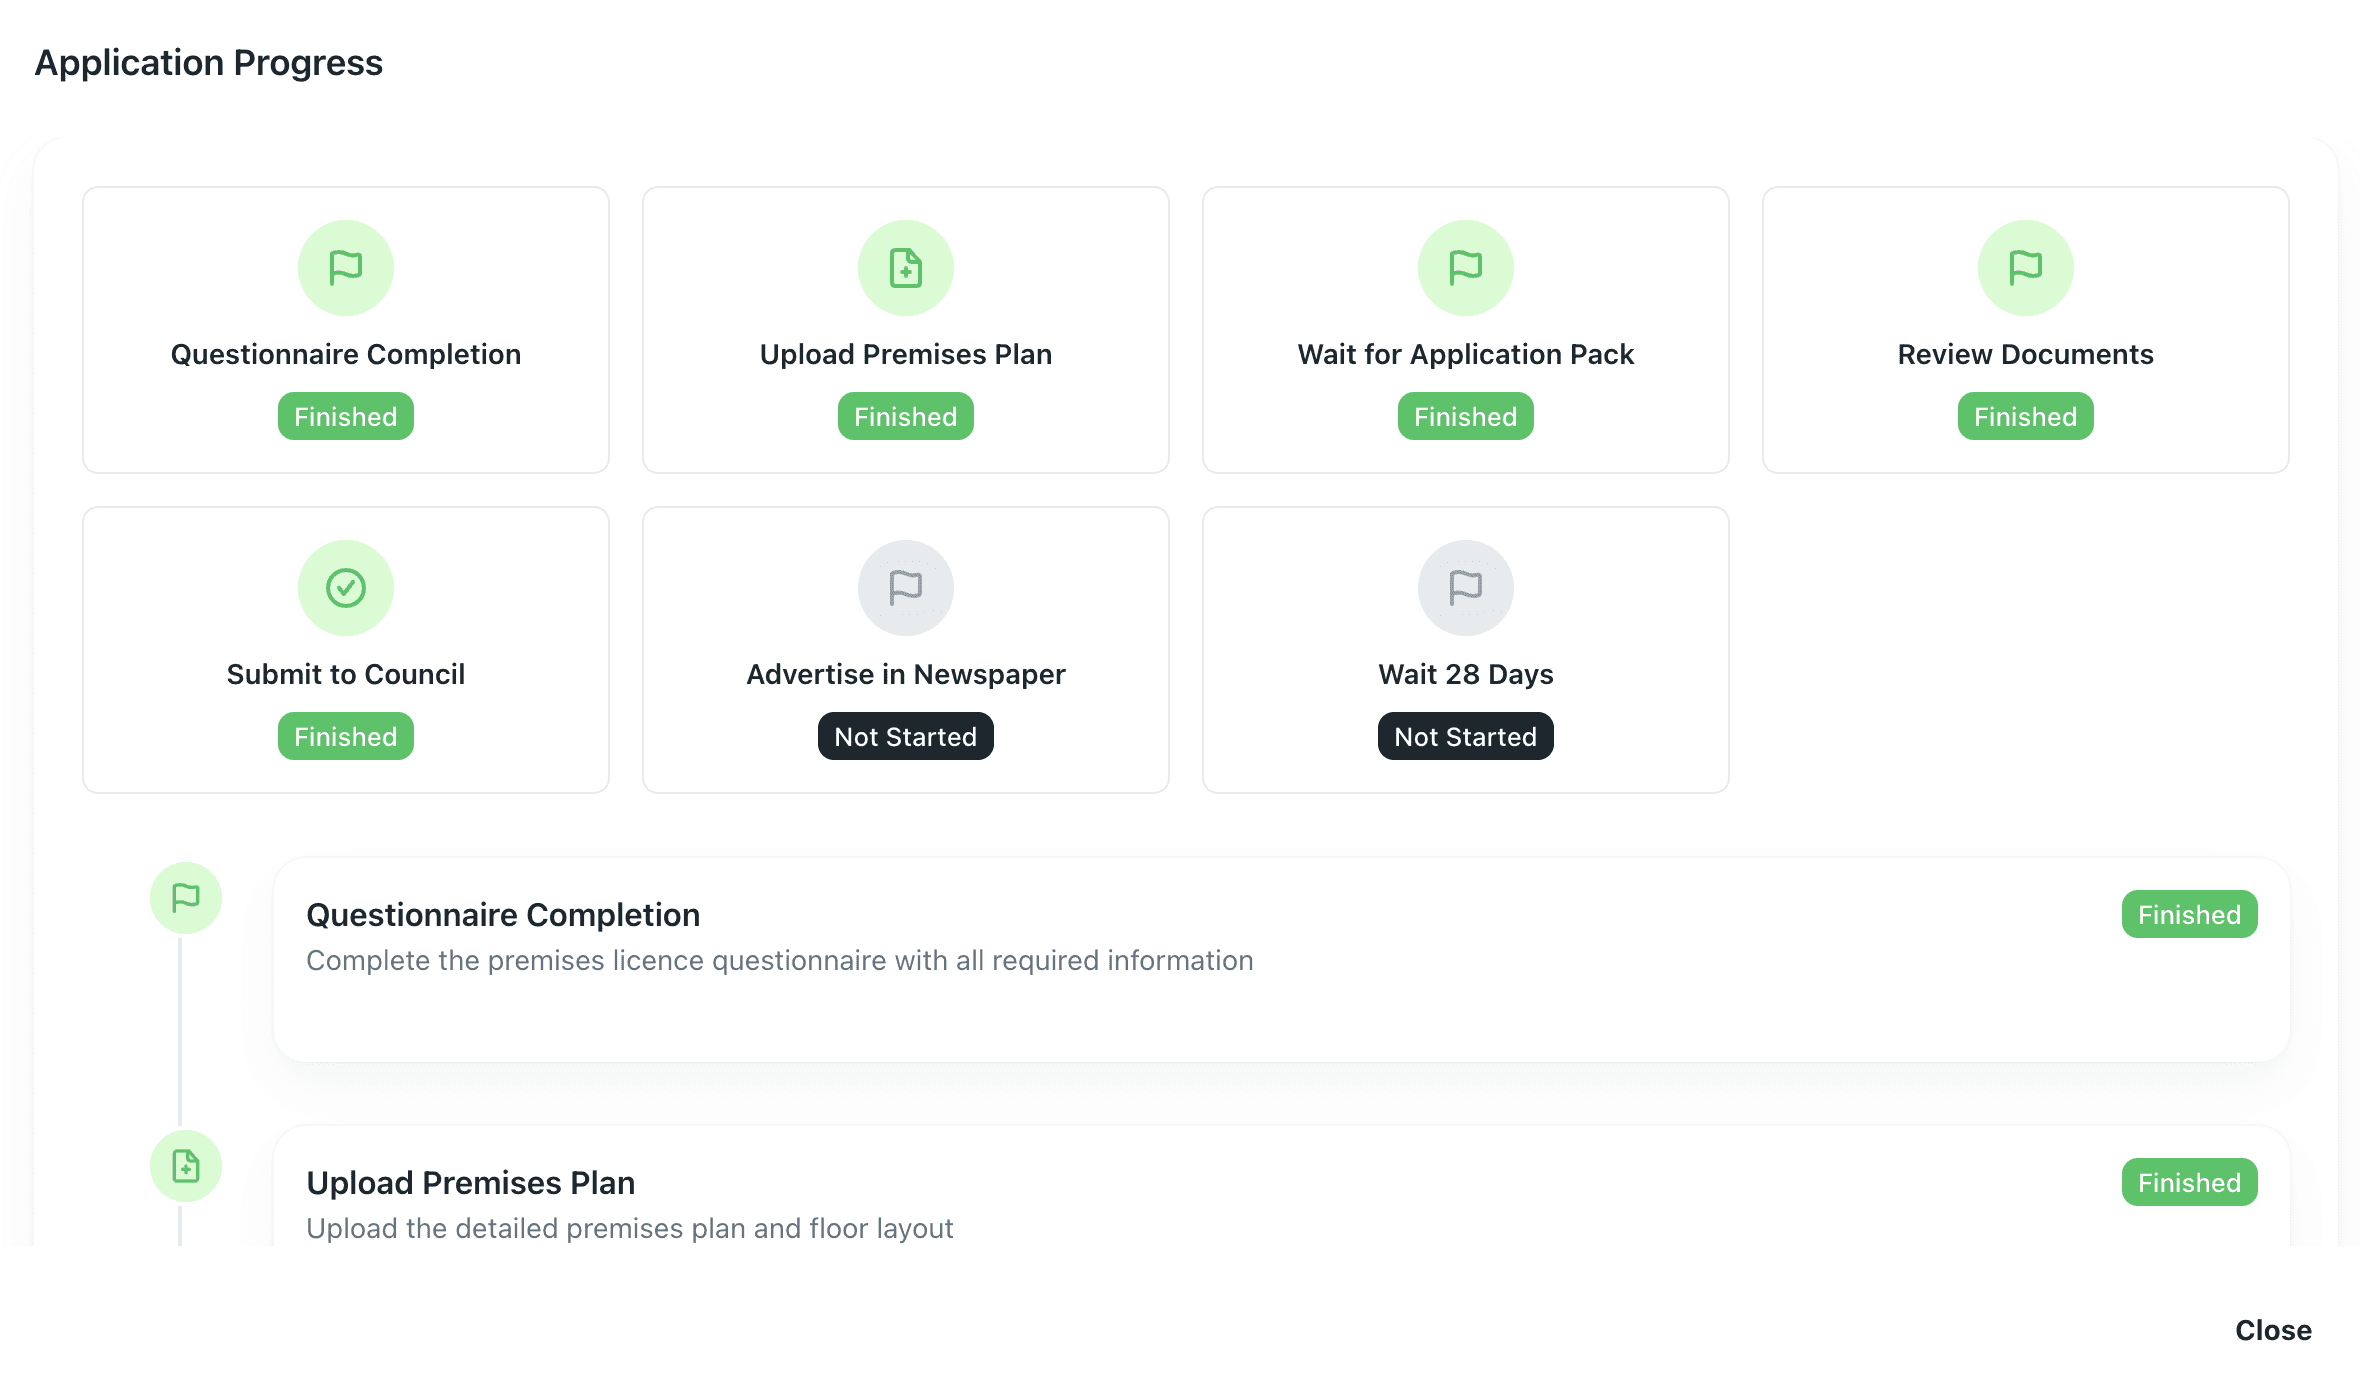2360x1400 pixels.
Task: Click the Questionnaire Completion card flag icon
Action: (x=346, y=268)
